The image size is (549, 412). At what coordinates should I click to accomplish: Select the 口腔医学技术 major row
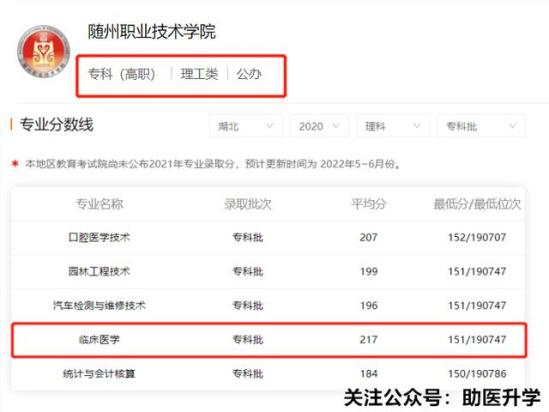[x=268, y=237]
